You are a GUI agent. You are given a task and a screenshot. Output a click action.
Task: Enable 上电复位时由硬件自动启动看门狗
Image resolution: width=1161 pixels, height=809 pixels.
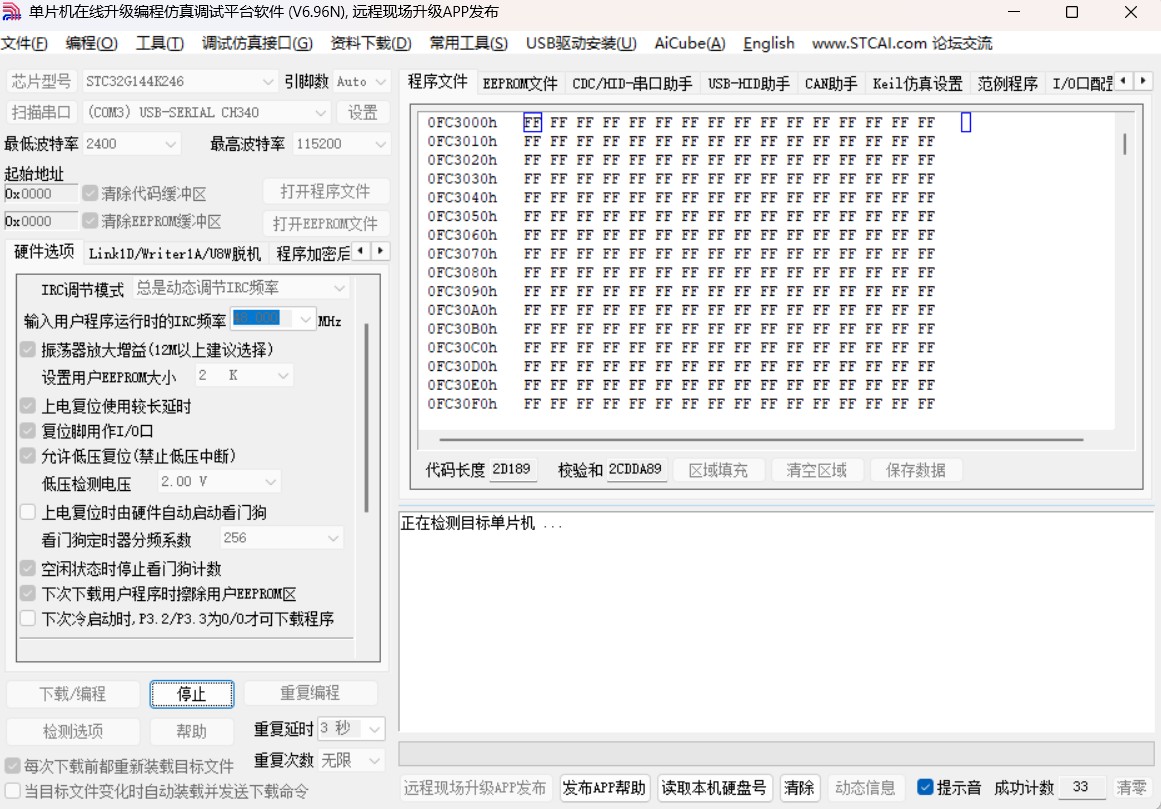click(x=28, y=511)
